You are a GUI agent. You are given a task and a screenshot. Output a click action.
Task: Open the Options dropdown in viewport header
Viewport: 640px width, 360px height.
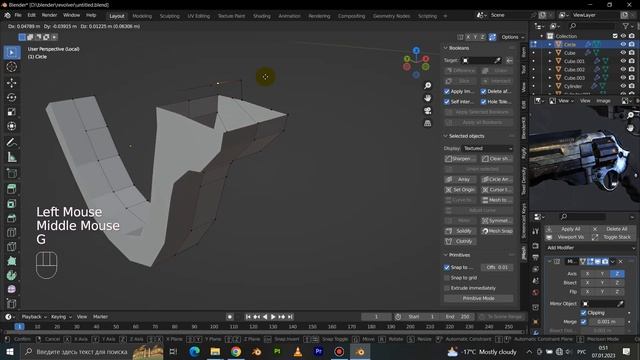(512, 37)
